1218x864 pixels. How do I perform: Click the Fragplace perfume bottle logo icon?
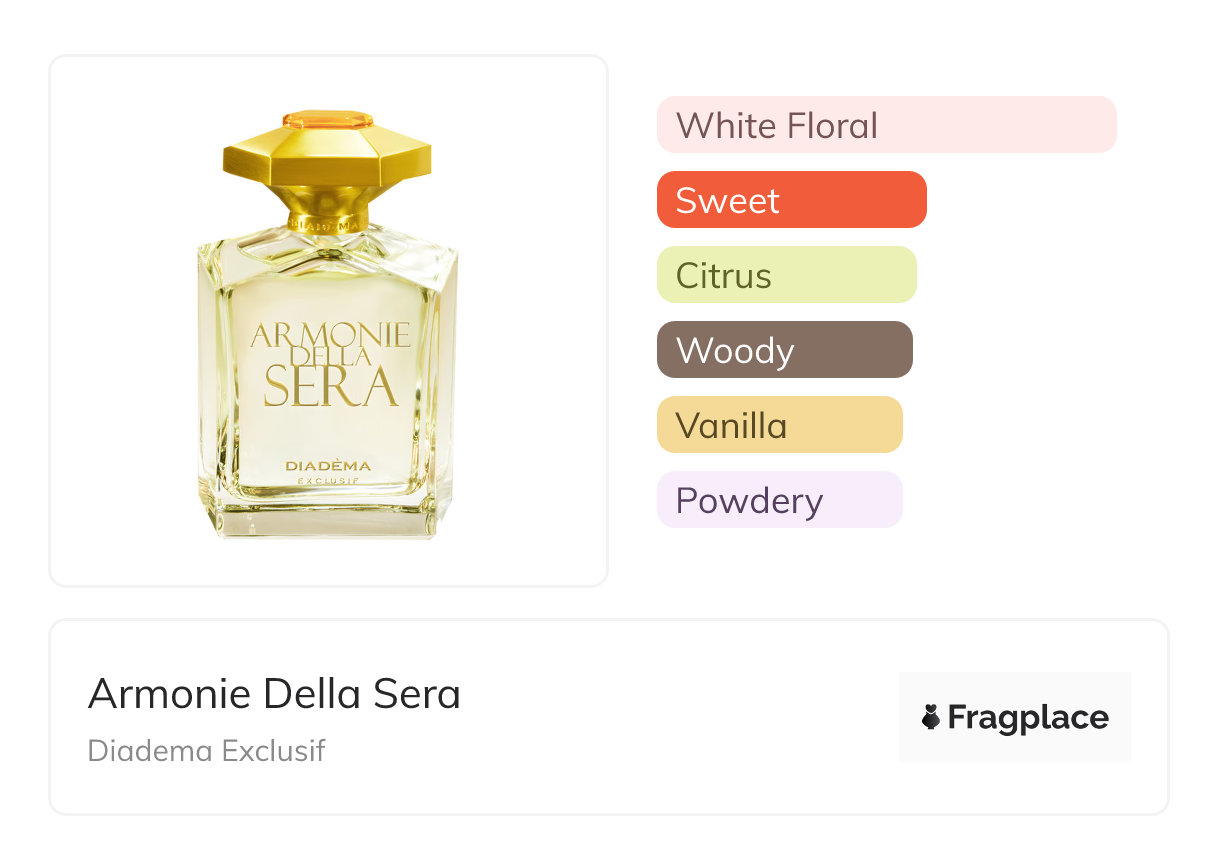click(x=931, y=717)
